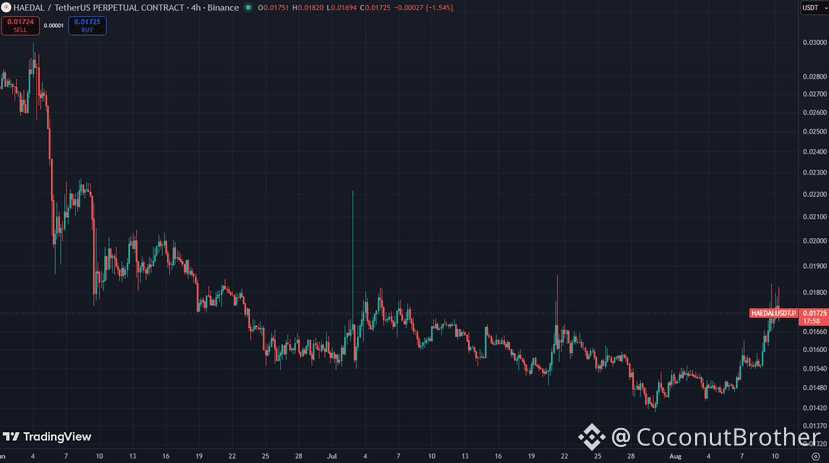Image resolution: width=829 pixels, height=463 pixels.
Task: Click the current price tag 0.01725 on axis
Action: tap(814, 313)
